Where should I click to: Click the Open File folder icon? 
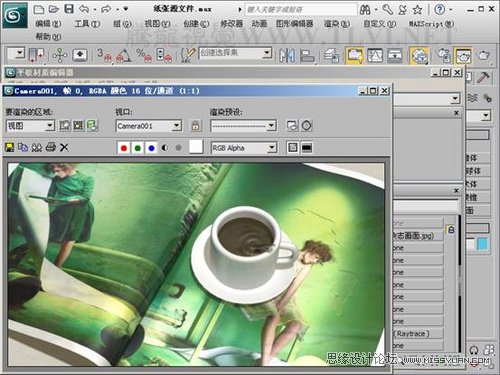point(54,9)
